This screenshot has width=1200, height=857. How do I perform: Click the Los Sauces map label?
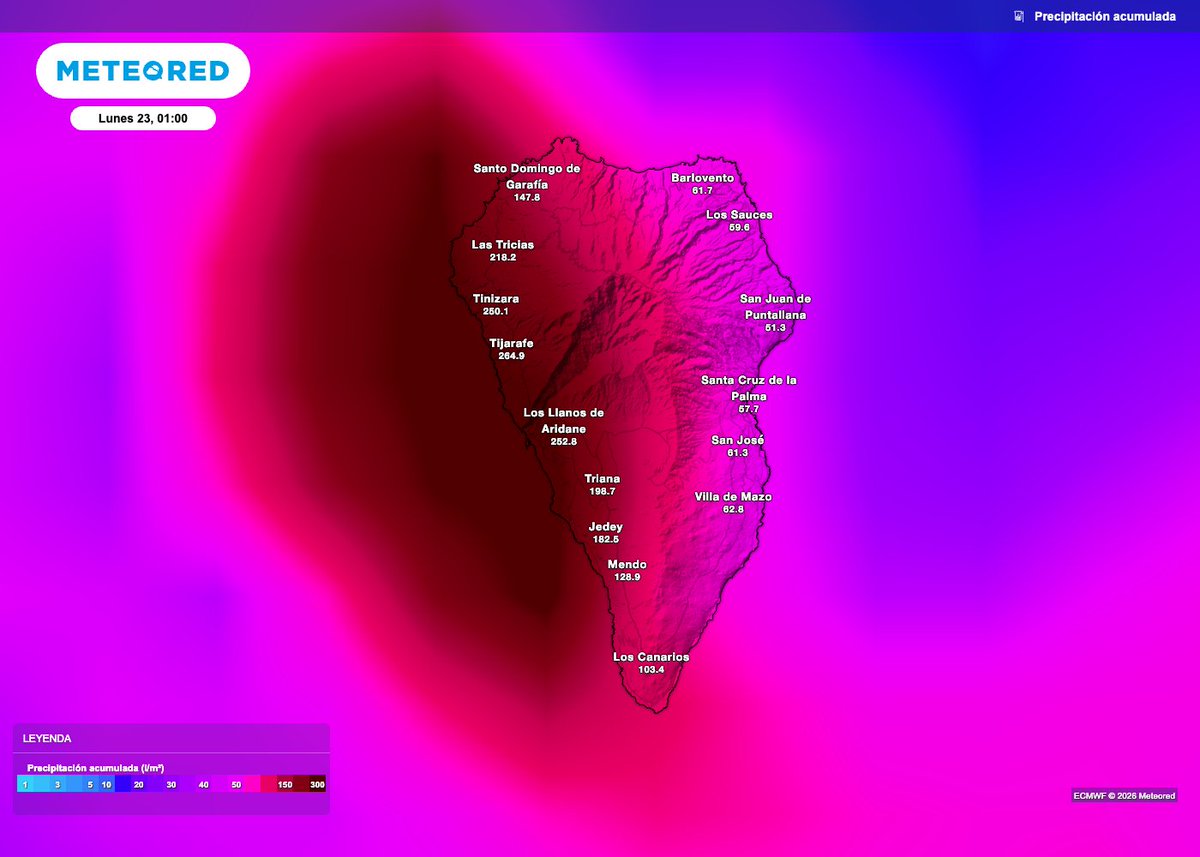pos(739,215)
